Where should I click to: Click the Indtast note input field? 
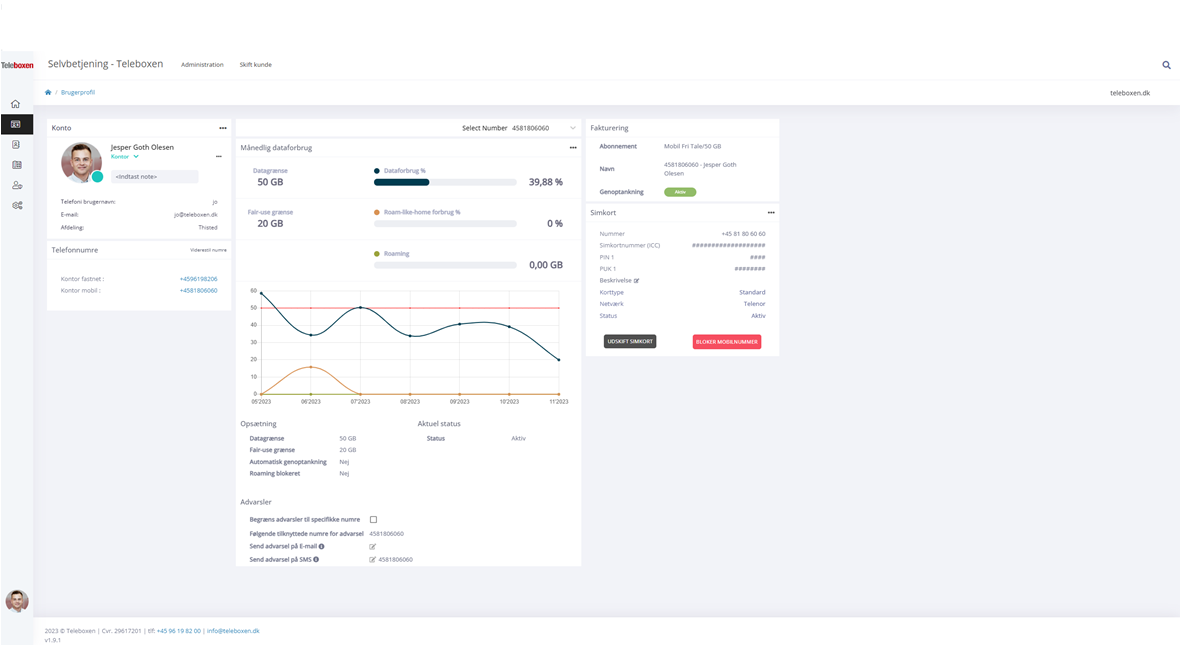[x=154, y=177]
